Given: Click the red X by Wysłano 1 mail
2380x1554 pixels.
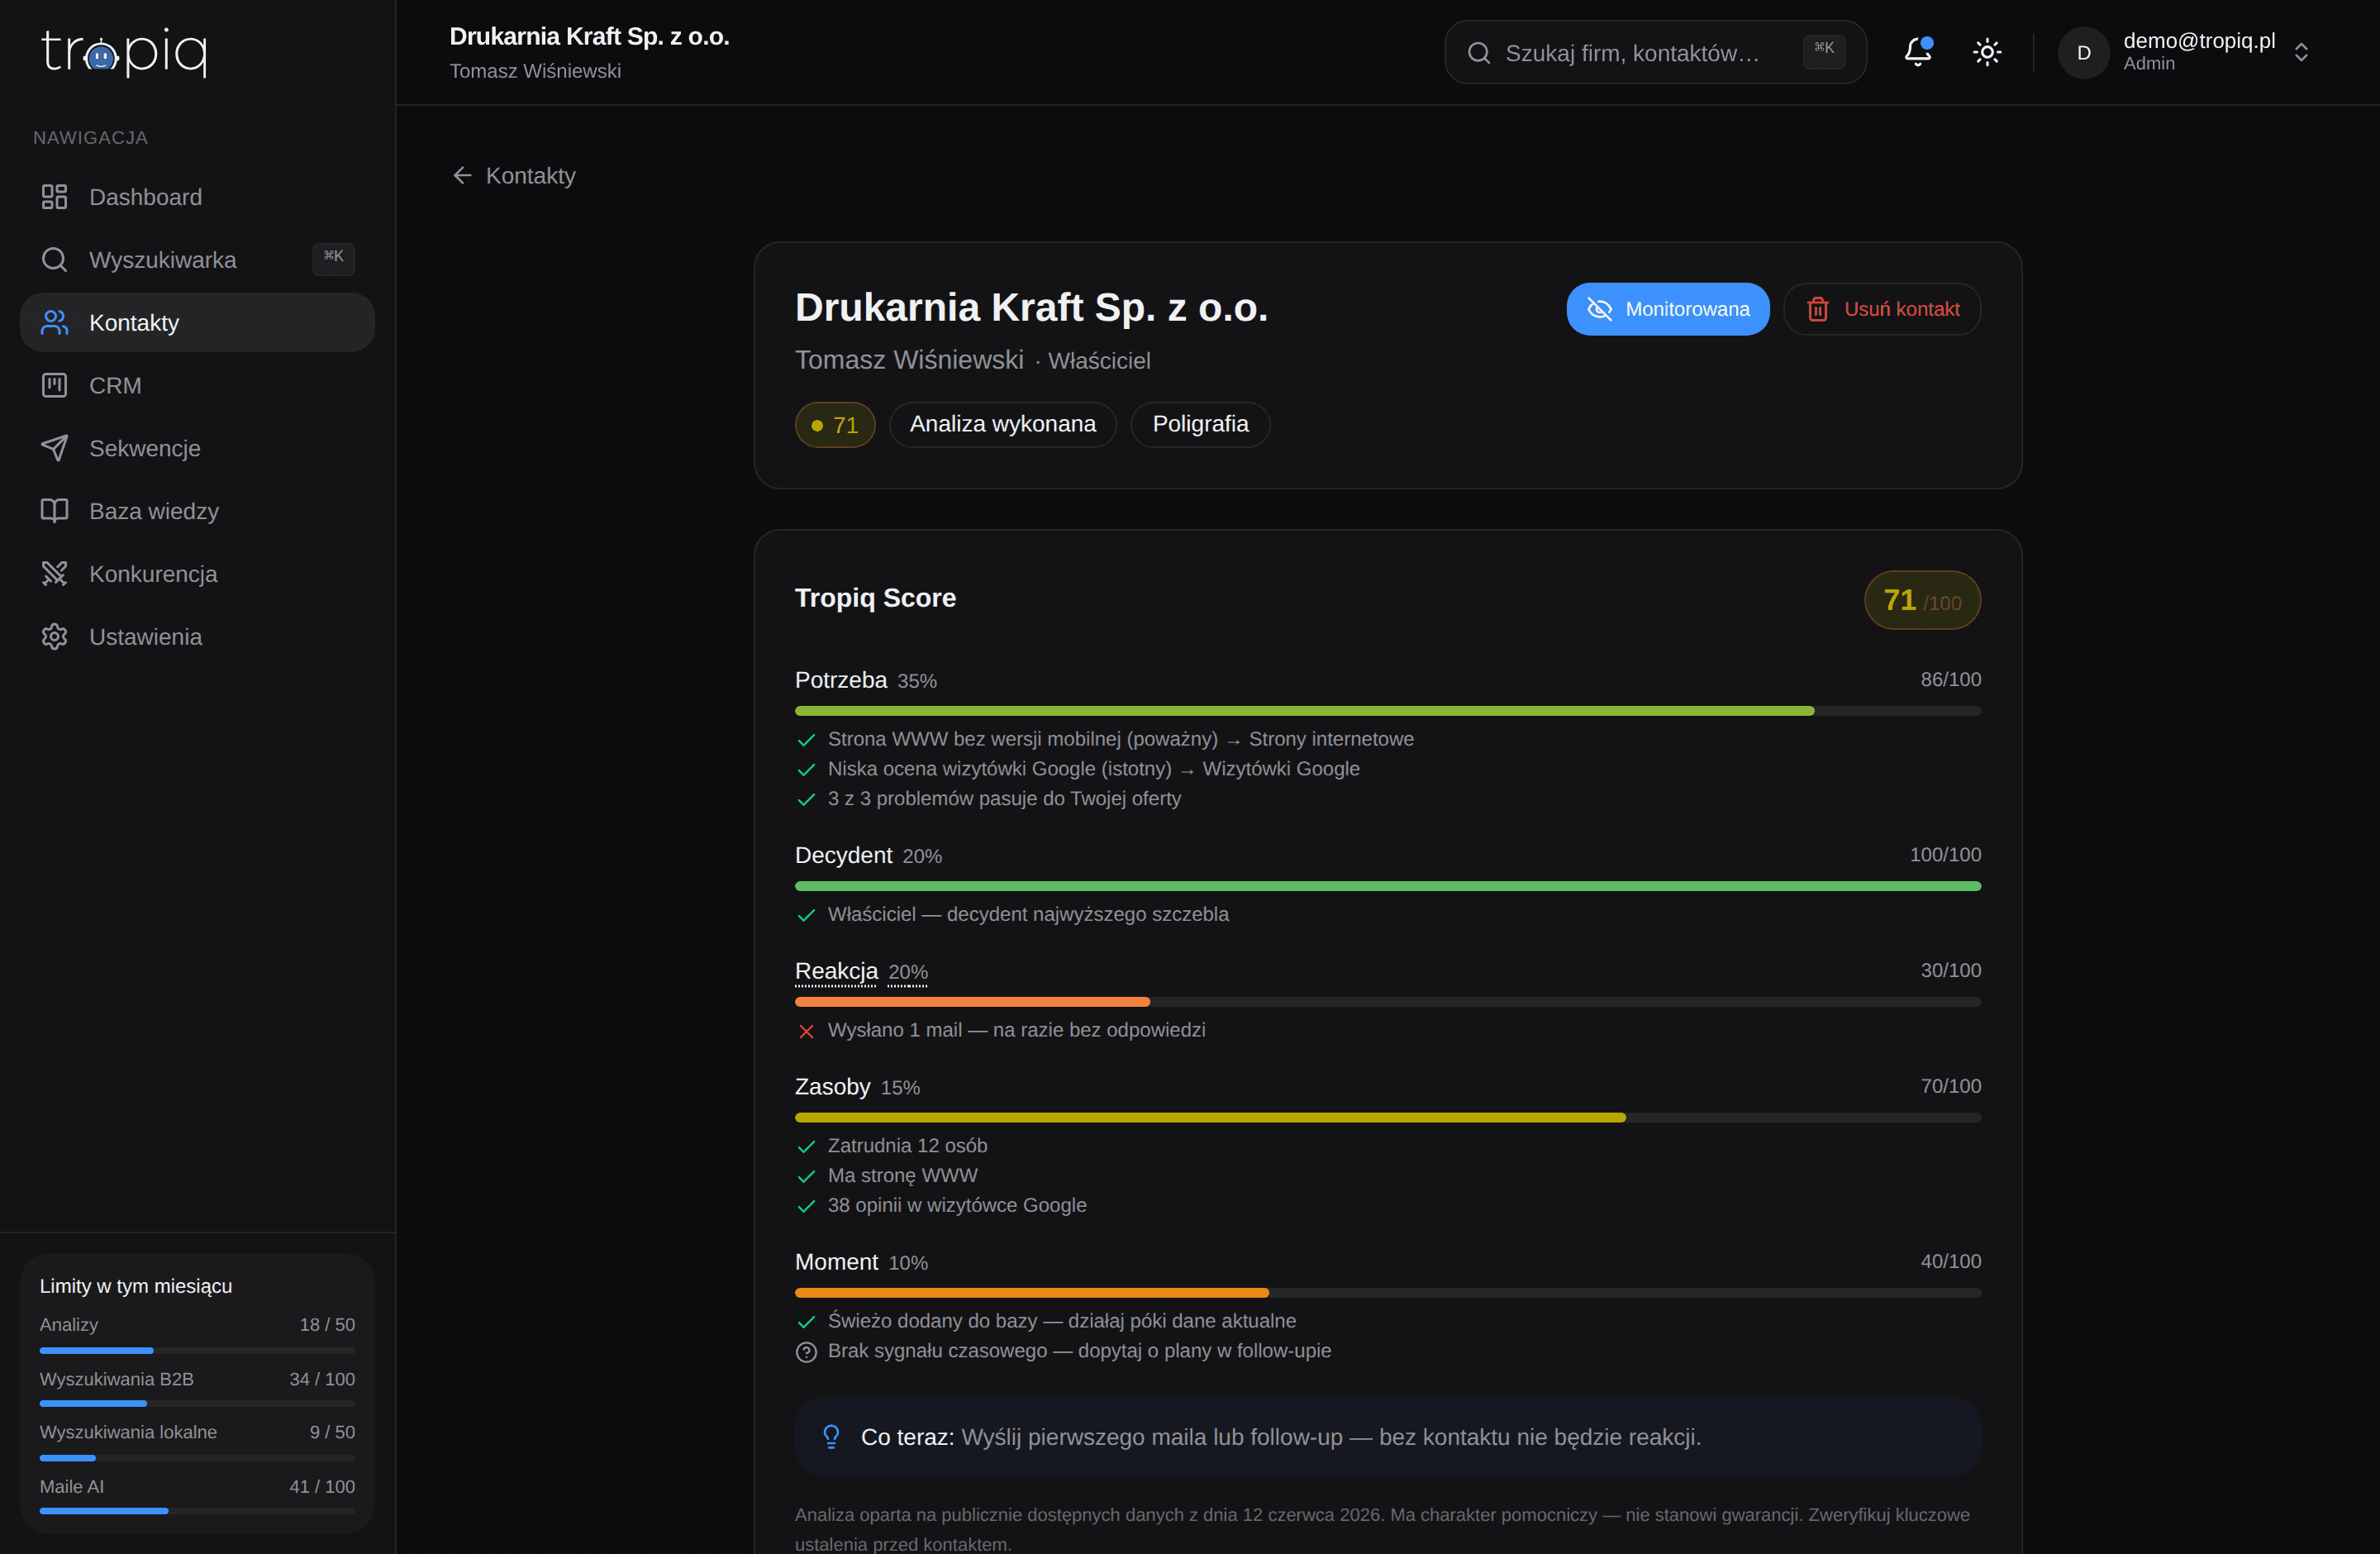Looking at the screenshot, I should 806,1031.
